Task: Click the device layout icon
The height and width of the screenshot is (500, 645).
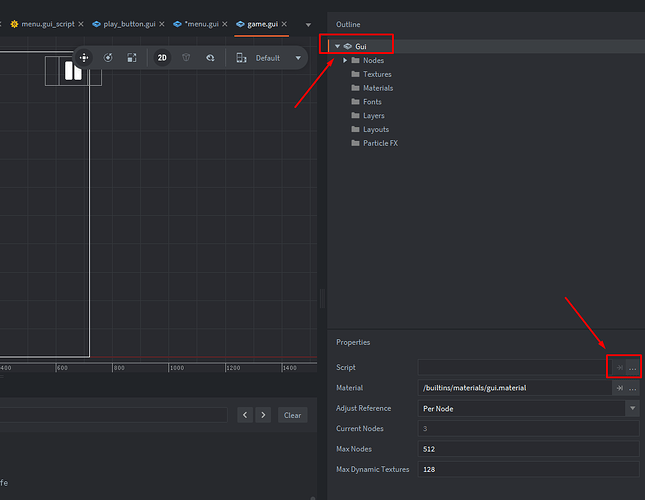Action: coord(241,58)
